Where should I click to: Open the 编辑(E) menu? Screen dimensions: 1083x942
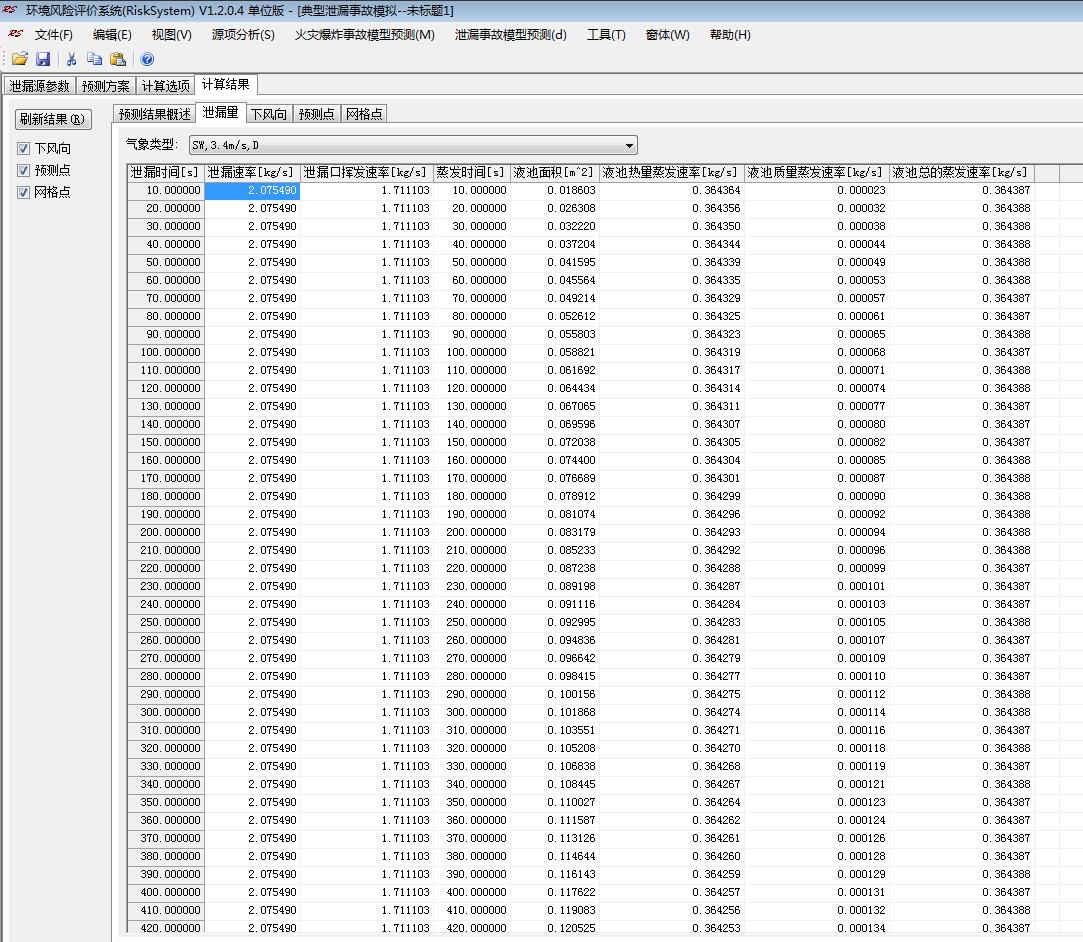pyautogui.click(x=112, y=35)
